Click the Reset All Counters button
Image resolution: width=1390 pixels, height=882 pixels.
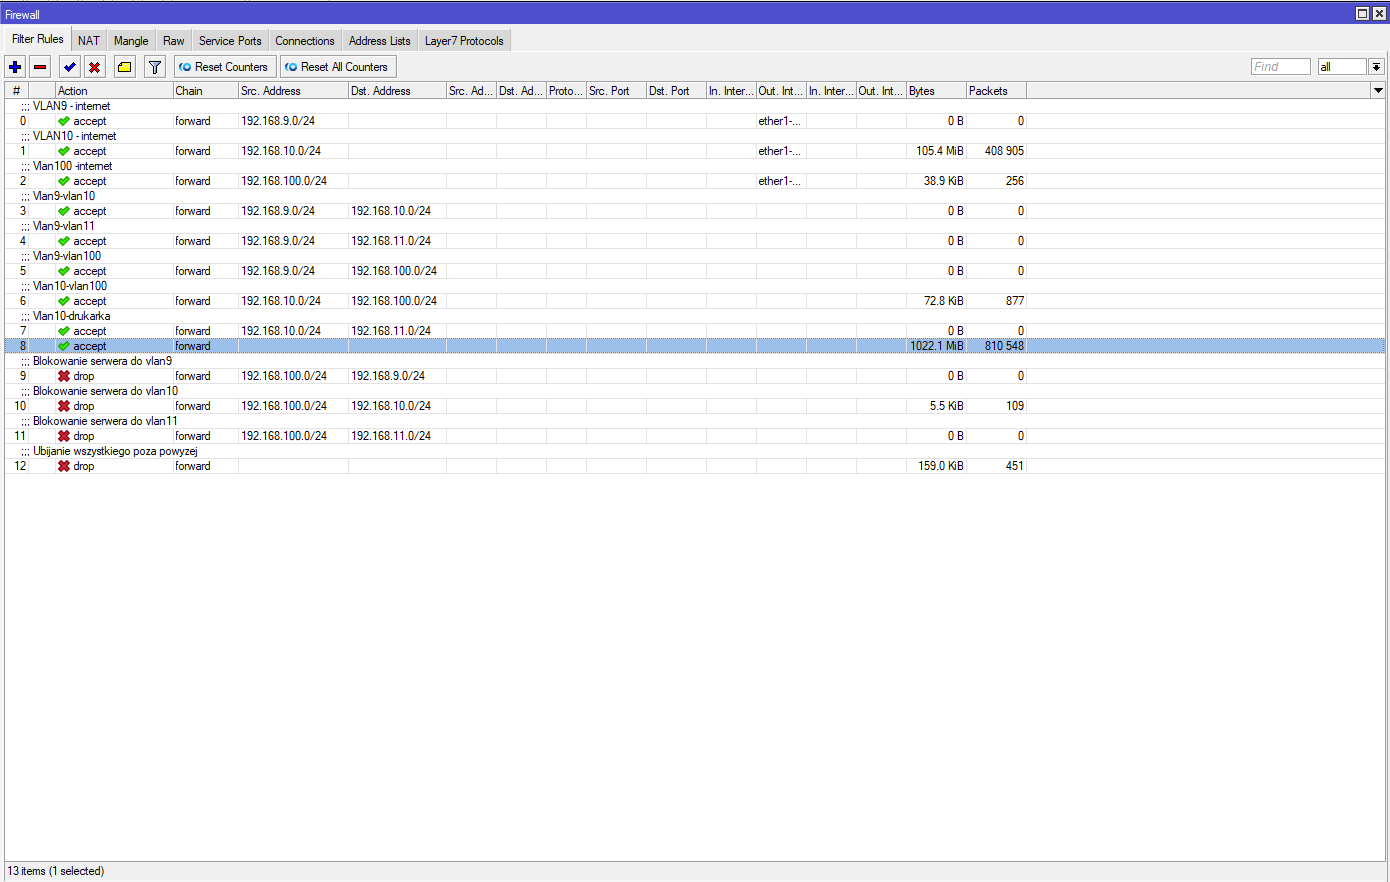(x=338, y=67)
